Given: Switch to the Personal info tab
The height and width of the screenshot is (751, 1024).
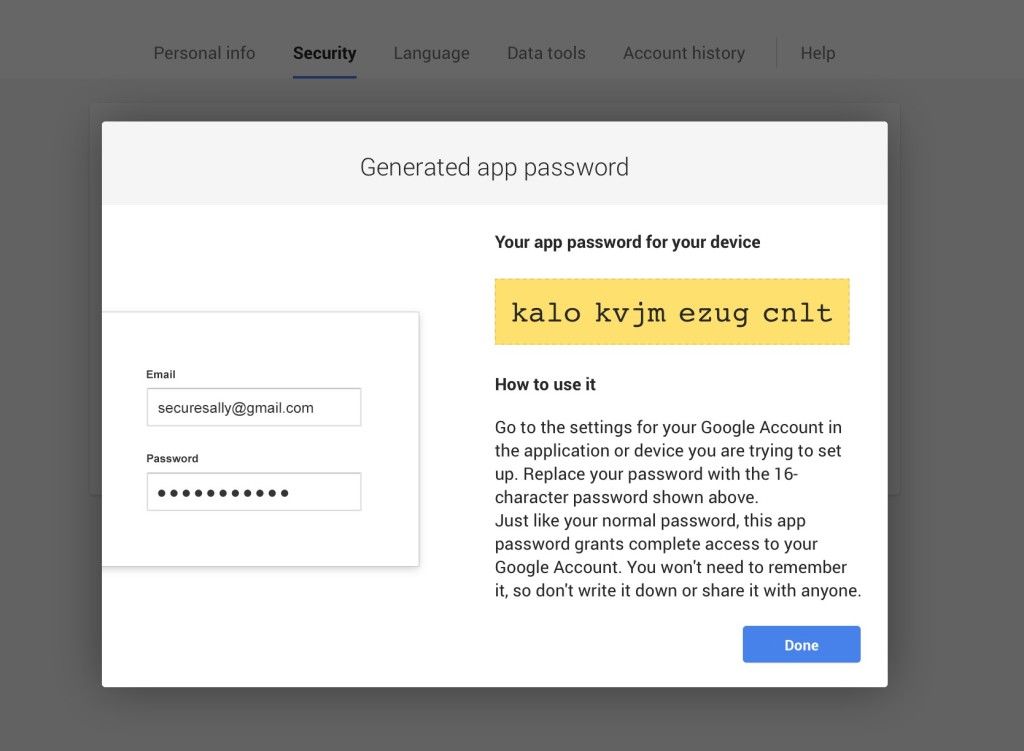Looking at the screenshot, I should point(204,53).
